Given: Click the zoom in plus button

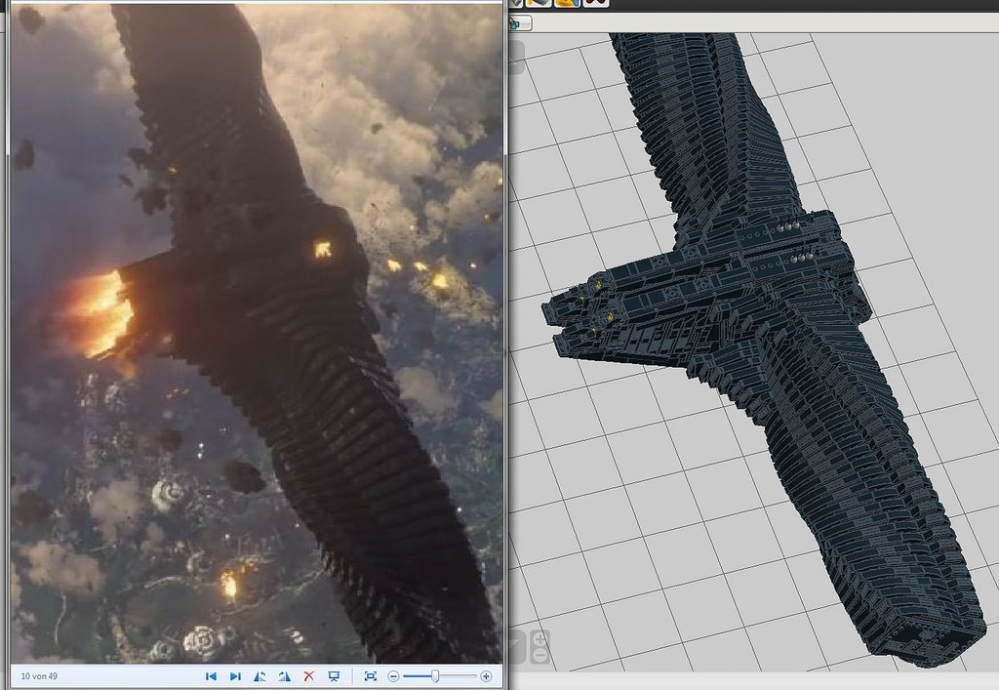Looking at the screenshot, I should tap(486, 676).
